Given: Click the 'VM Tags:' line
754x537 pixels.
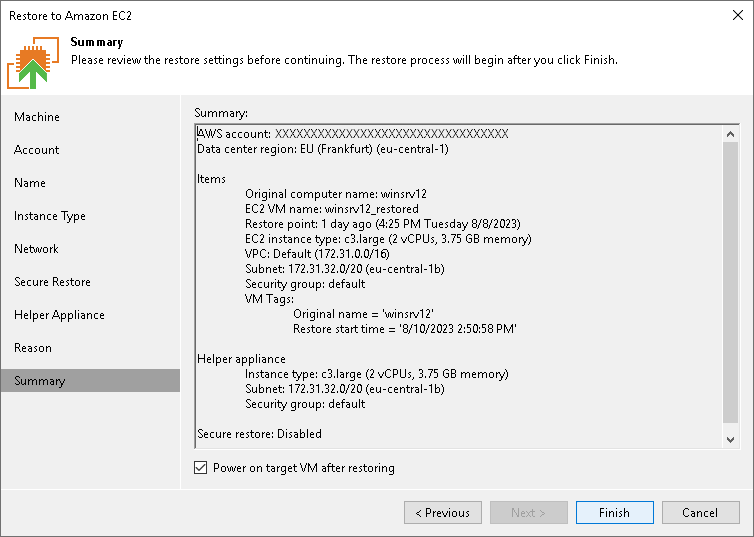Looking at the screenshot, I should (x=269, y=299).
